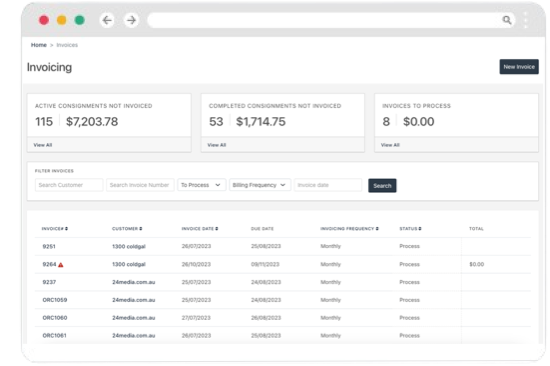Open invoice ORC1059 row link
Viewport: 550px width, 366px height.
55,300
